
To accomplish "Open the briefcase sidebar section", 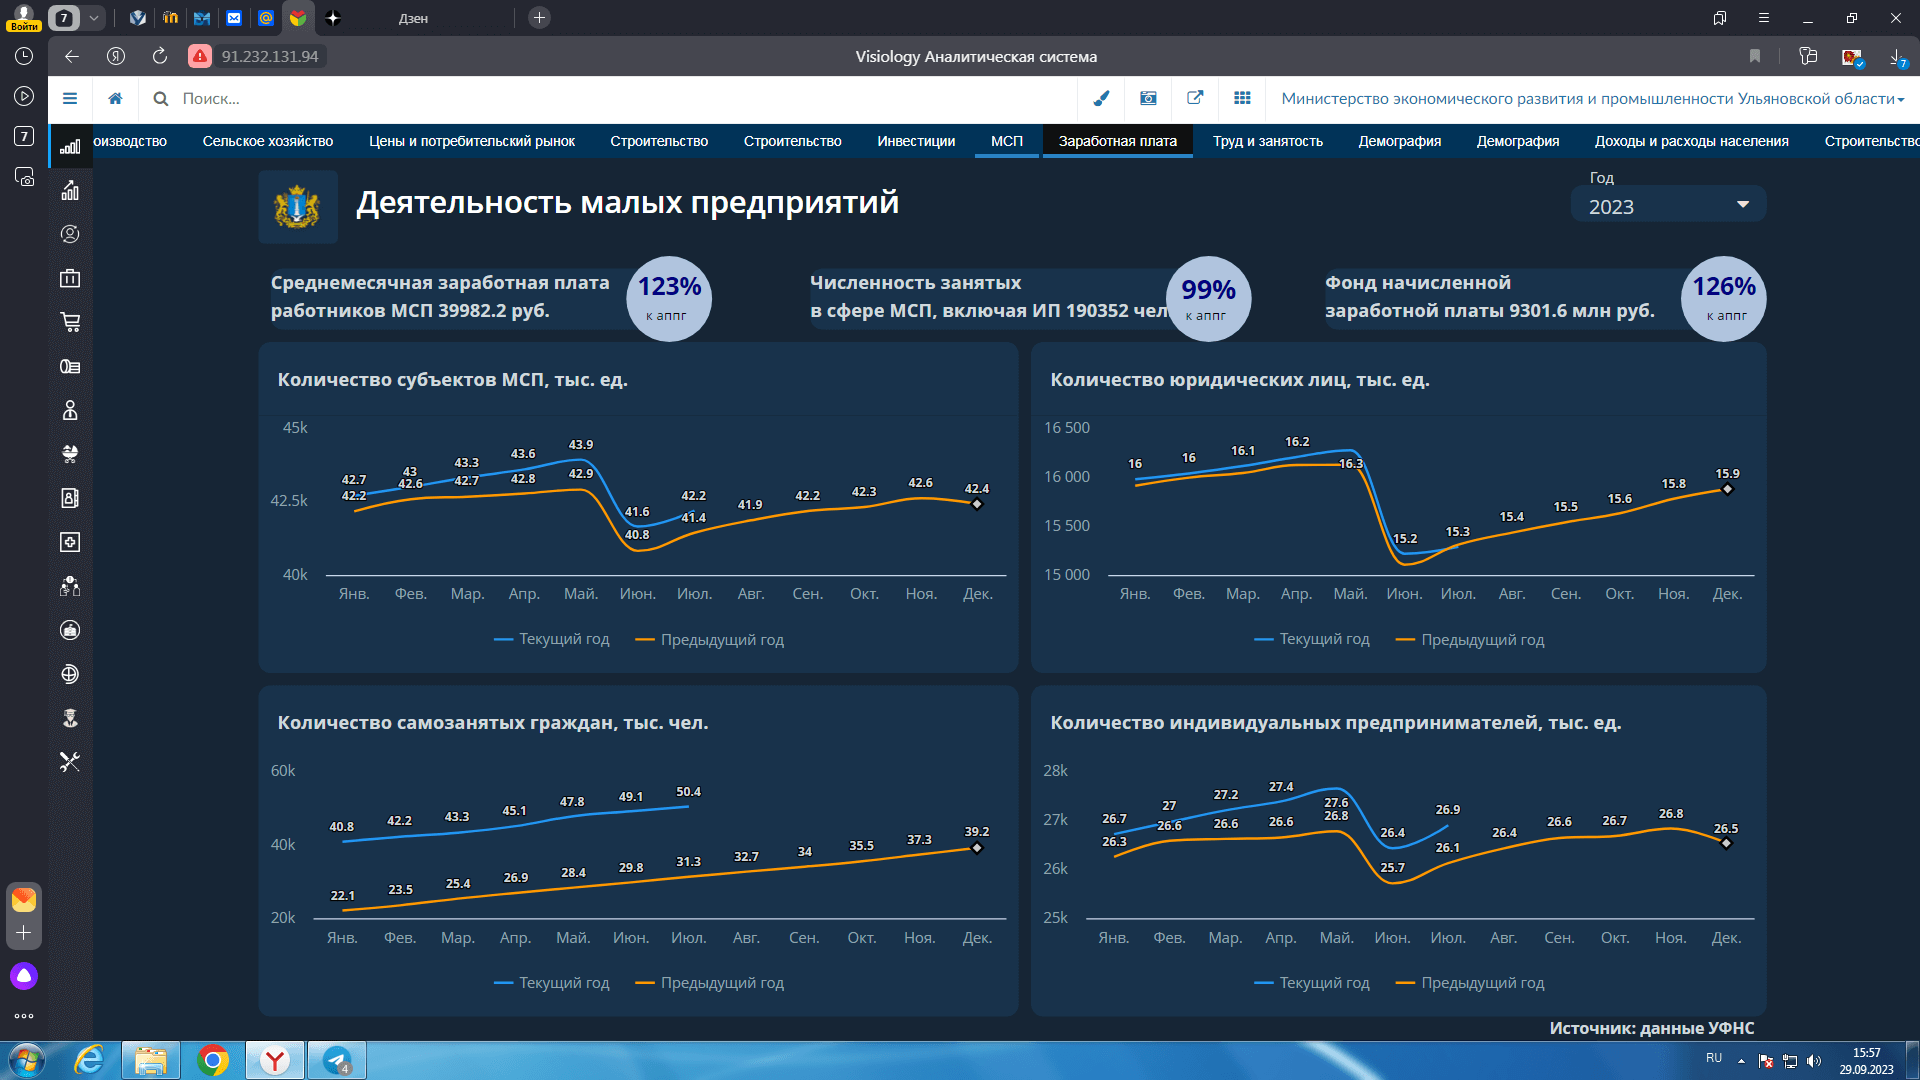I will (70, 278).
